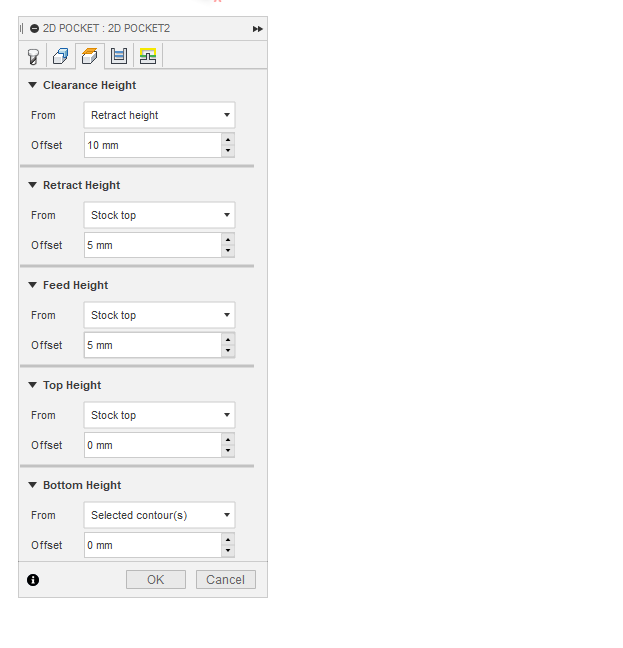Screen dimensions: 623x648
Task: Increase Top Height offset with up arrow
Action: 228,439
